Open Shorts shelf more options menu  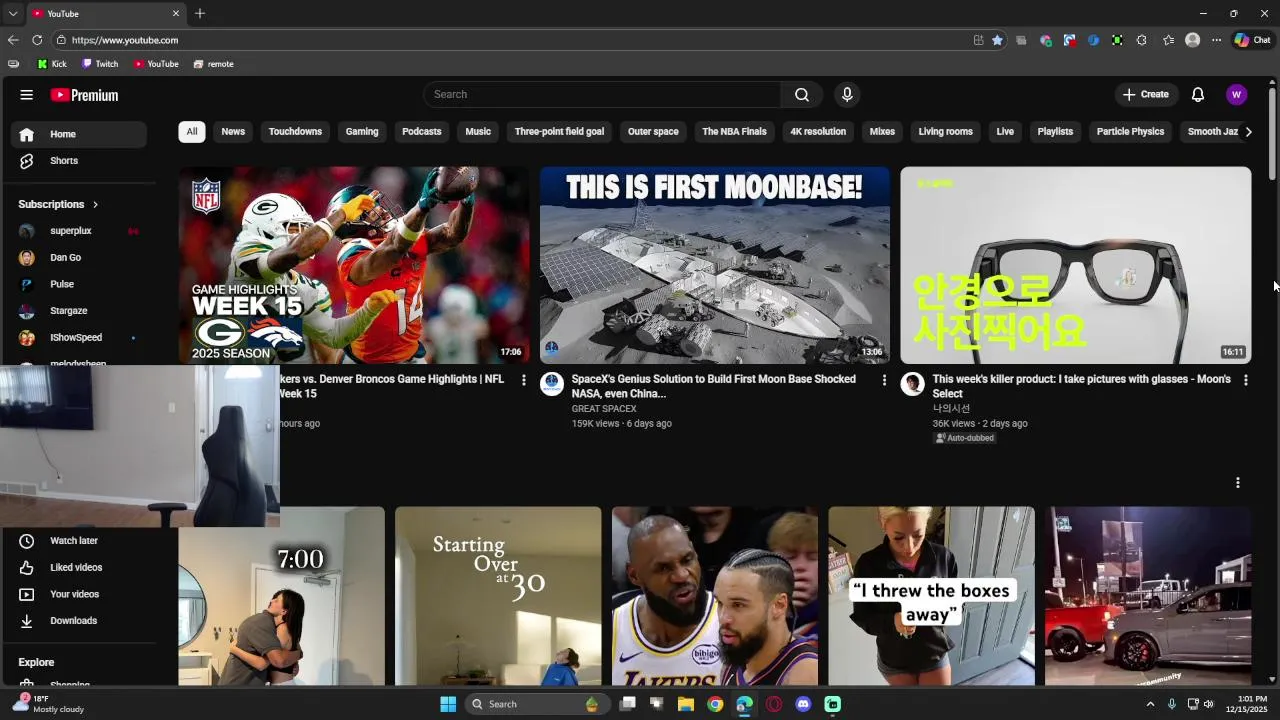click(x=1238, y=483)
